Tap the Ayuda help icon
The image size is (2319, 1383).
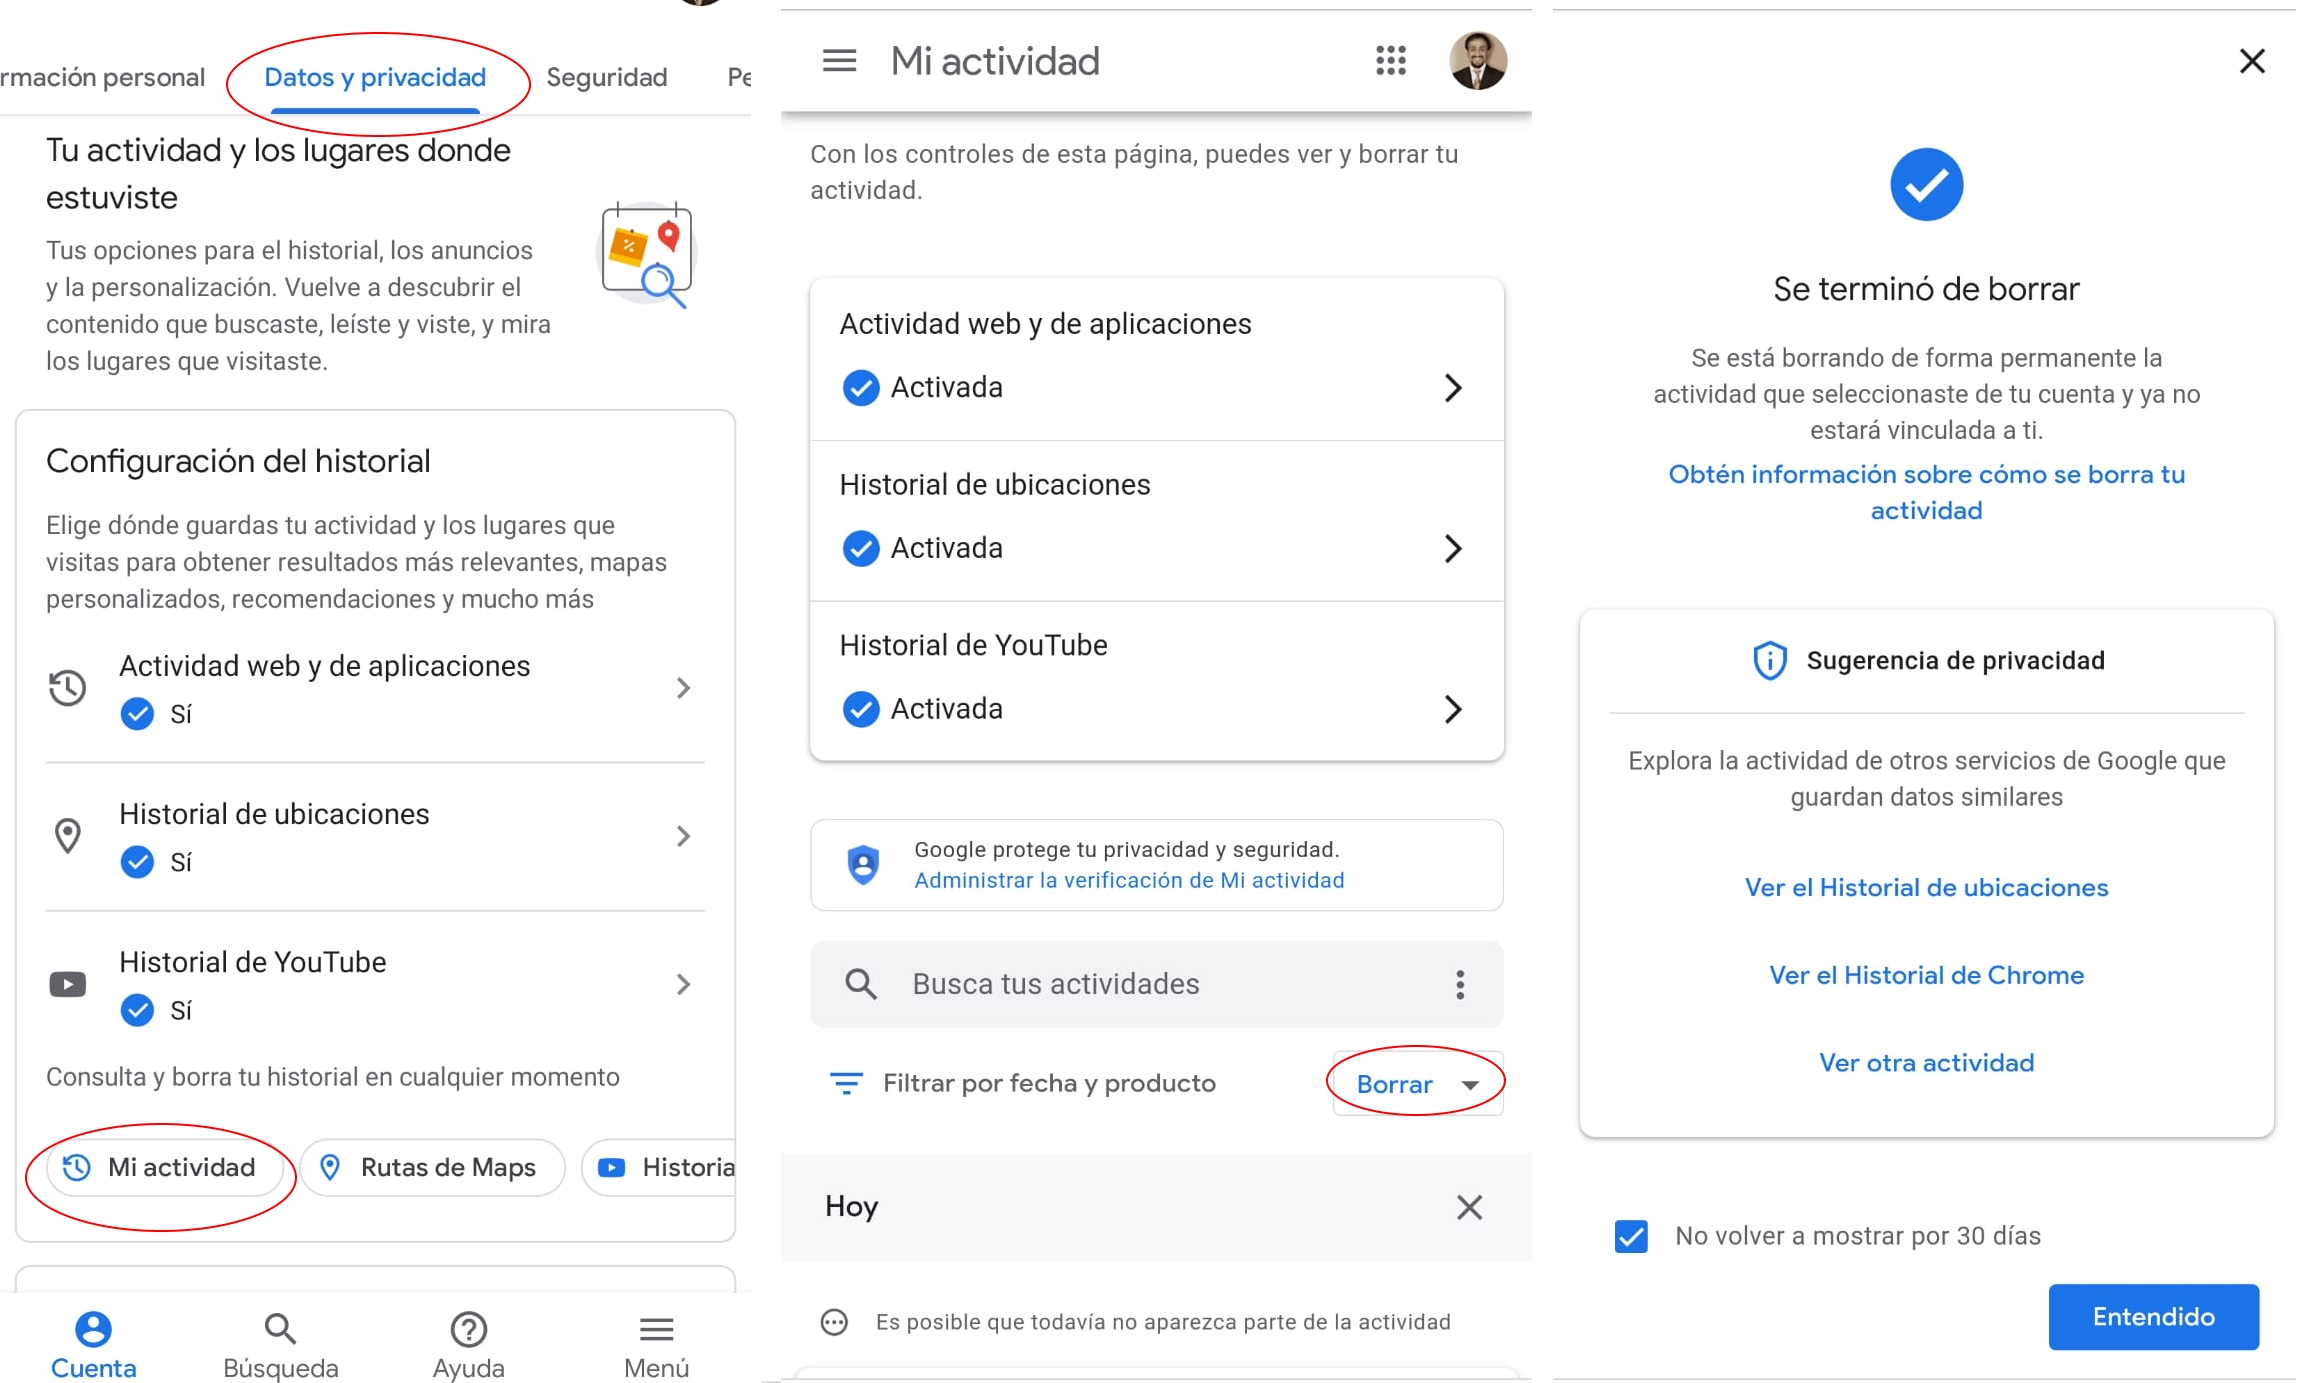tap(468, 1330)
